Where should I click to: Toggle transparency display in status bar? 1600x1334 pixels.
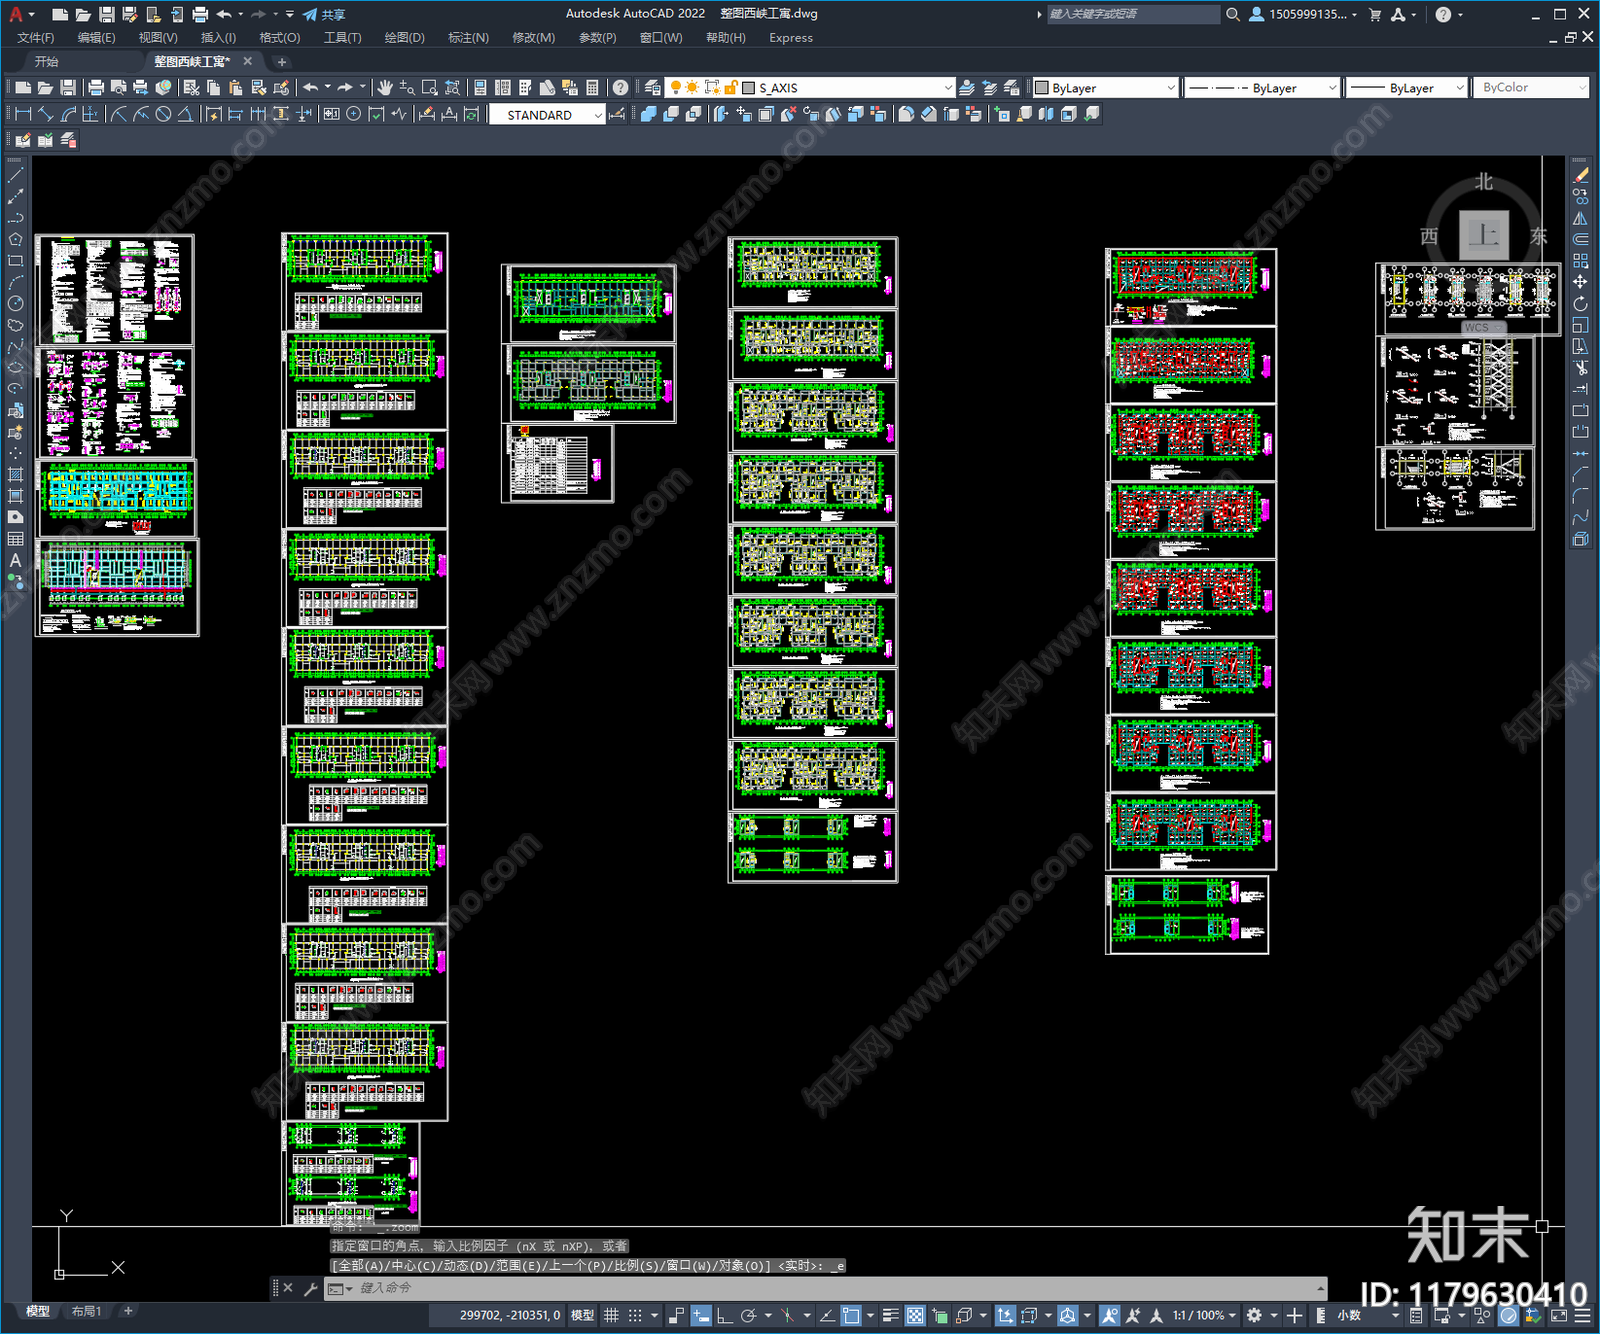click(915, 1315)
